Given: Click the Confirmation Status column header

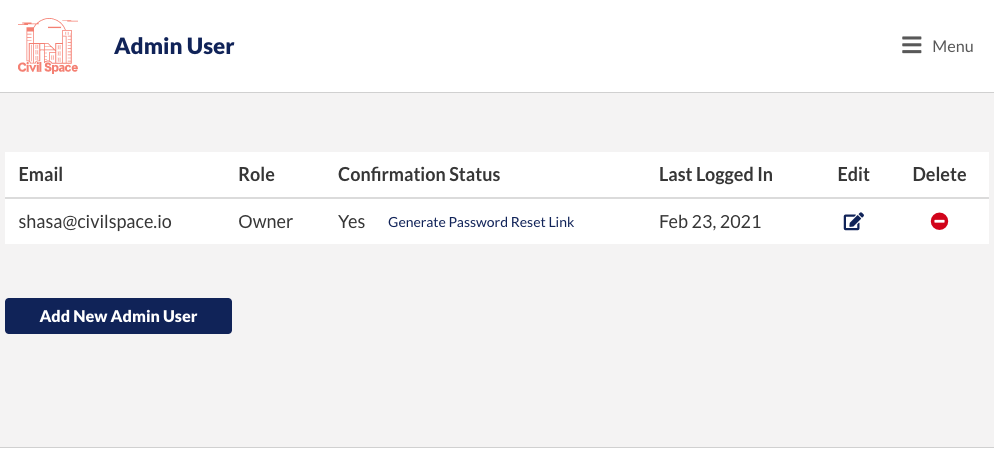Looking at the screenshot, I should pos(419,174).
